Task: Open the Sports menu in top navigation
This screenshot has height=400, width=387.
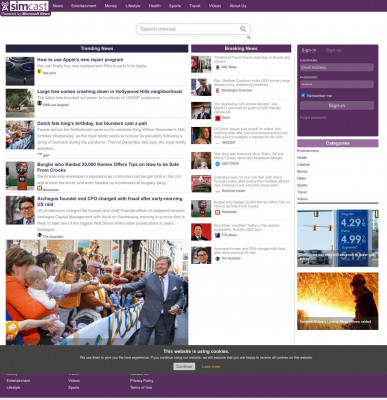Action: pos(175,6)
